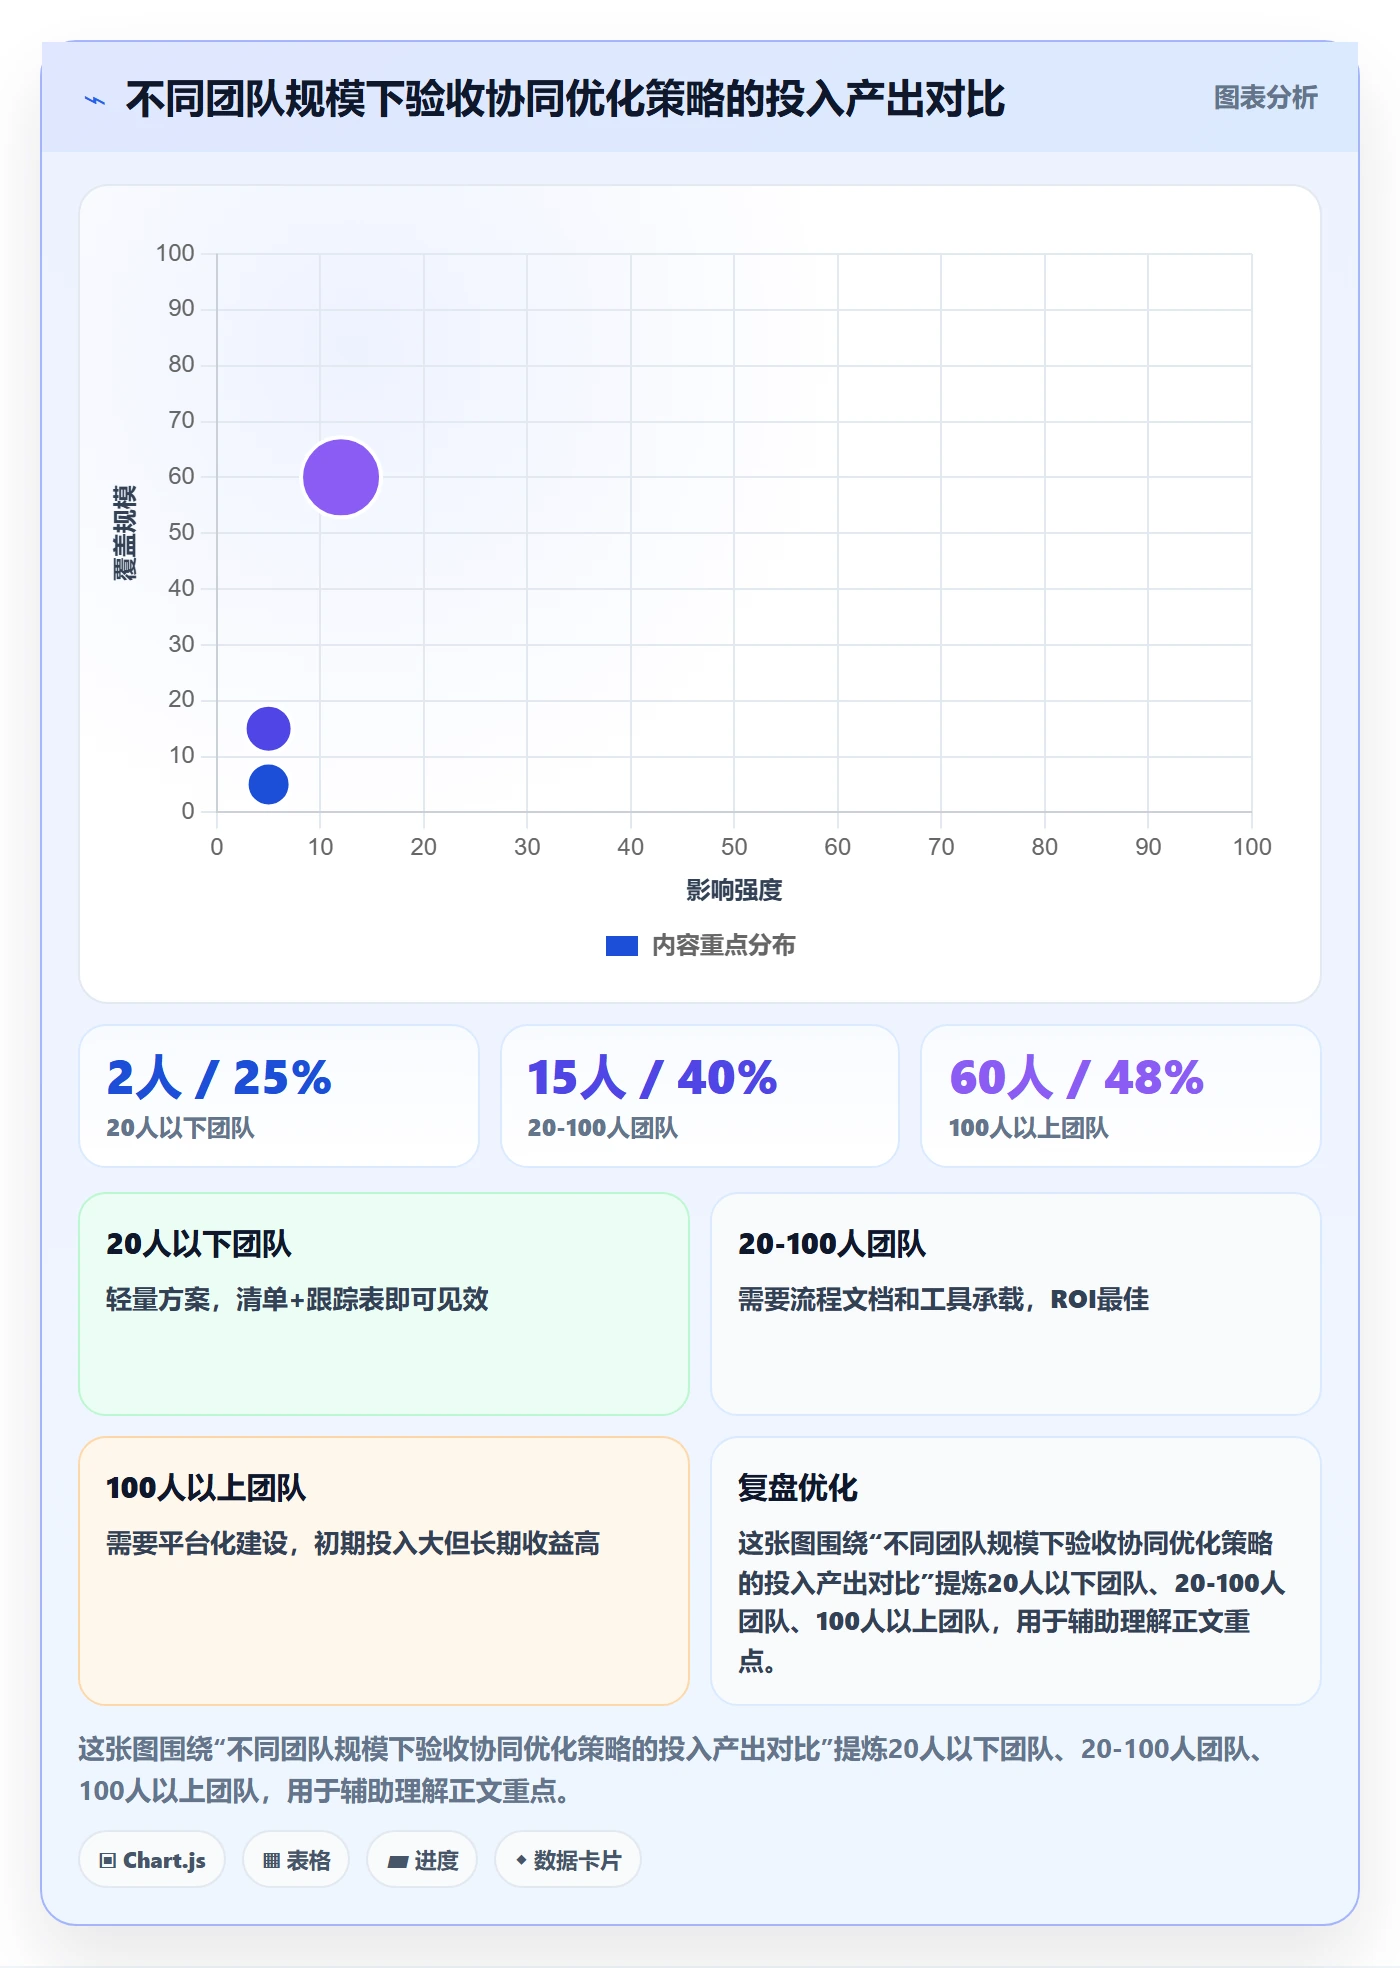Click the 50 tick label on the x-axis
This screenshot has width=1400, height=1968.
click(734, 847)
